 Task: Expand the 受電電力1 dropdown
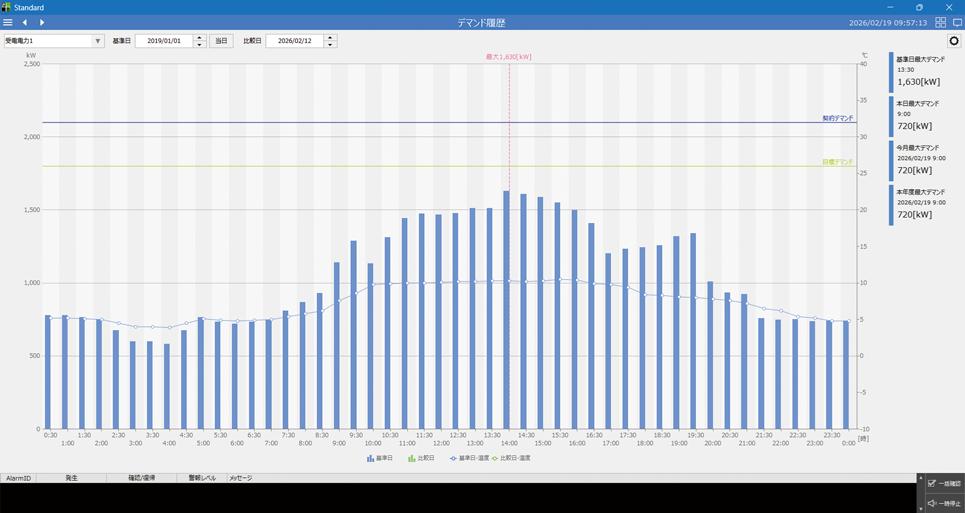[97, 41]
